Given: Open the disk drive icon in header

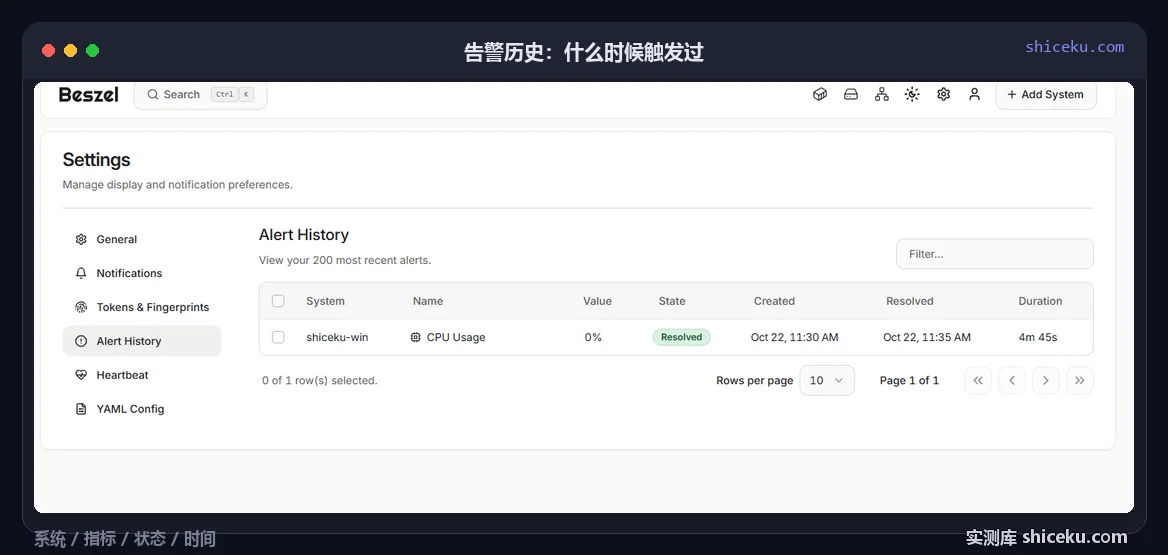Looking at the screenshot, I should tap(851, 95).
